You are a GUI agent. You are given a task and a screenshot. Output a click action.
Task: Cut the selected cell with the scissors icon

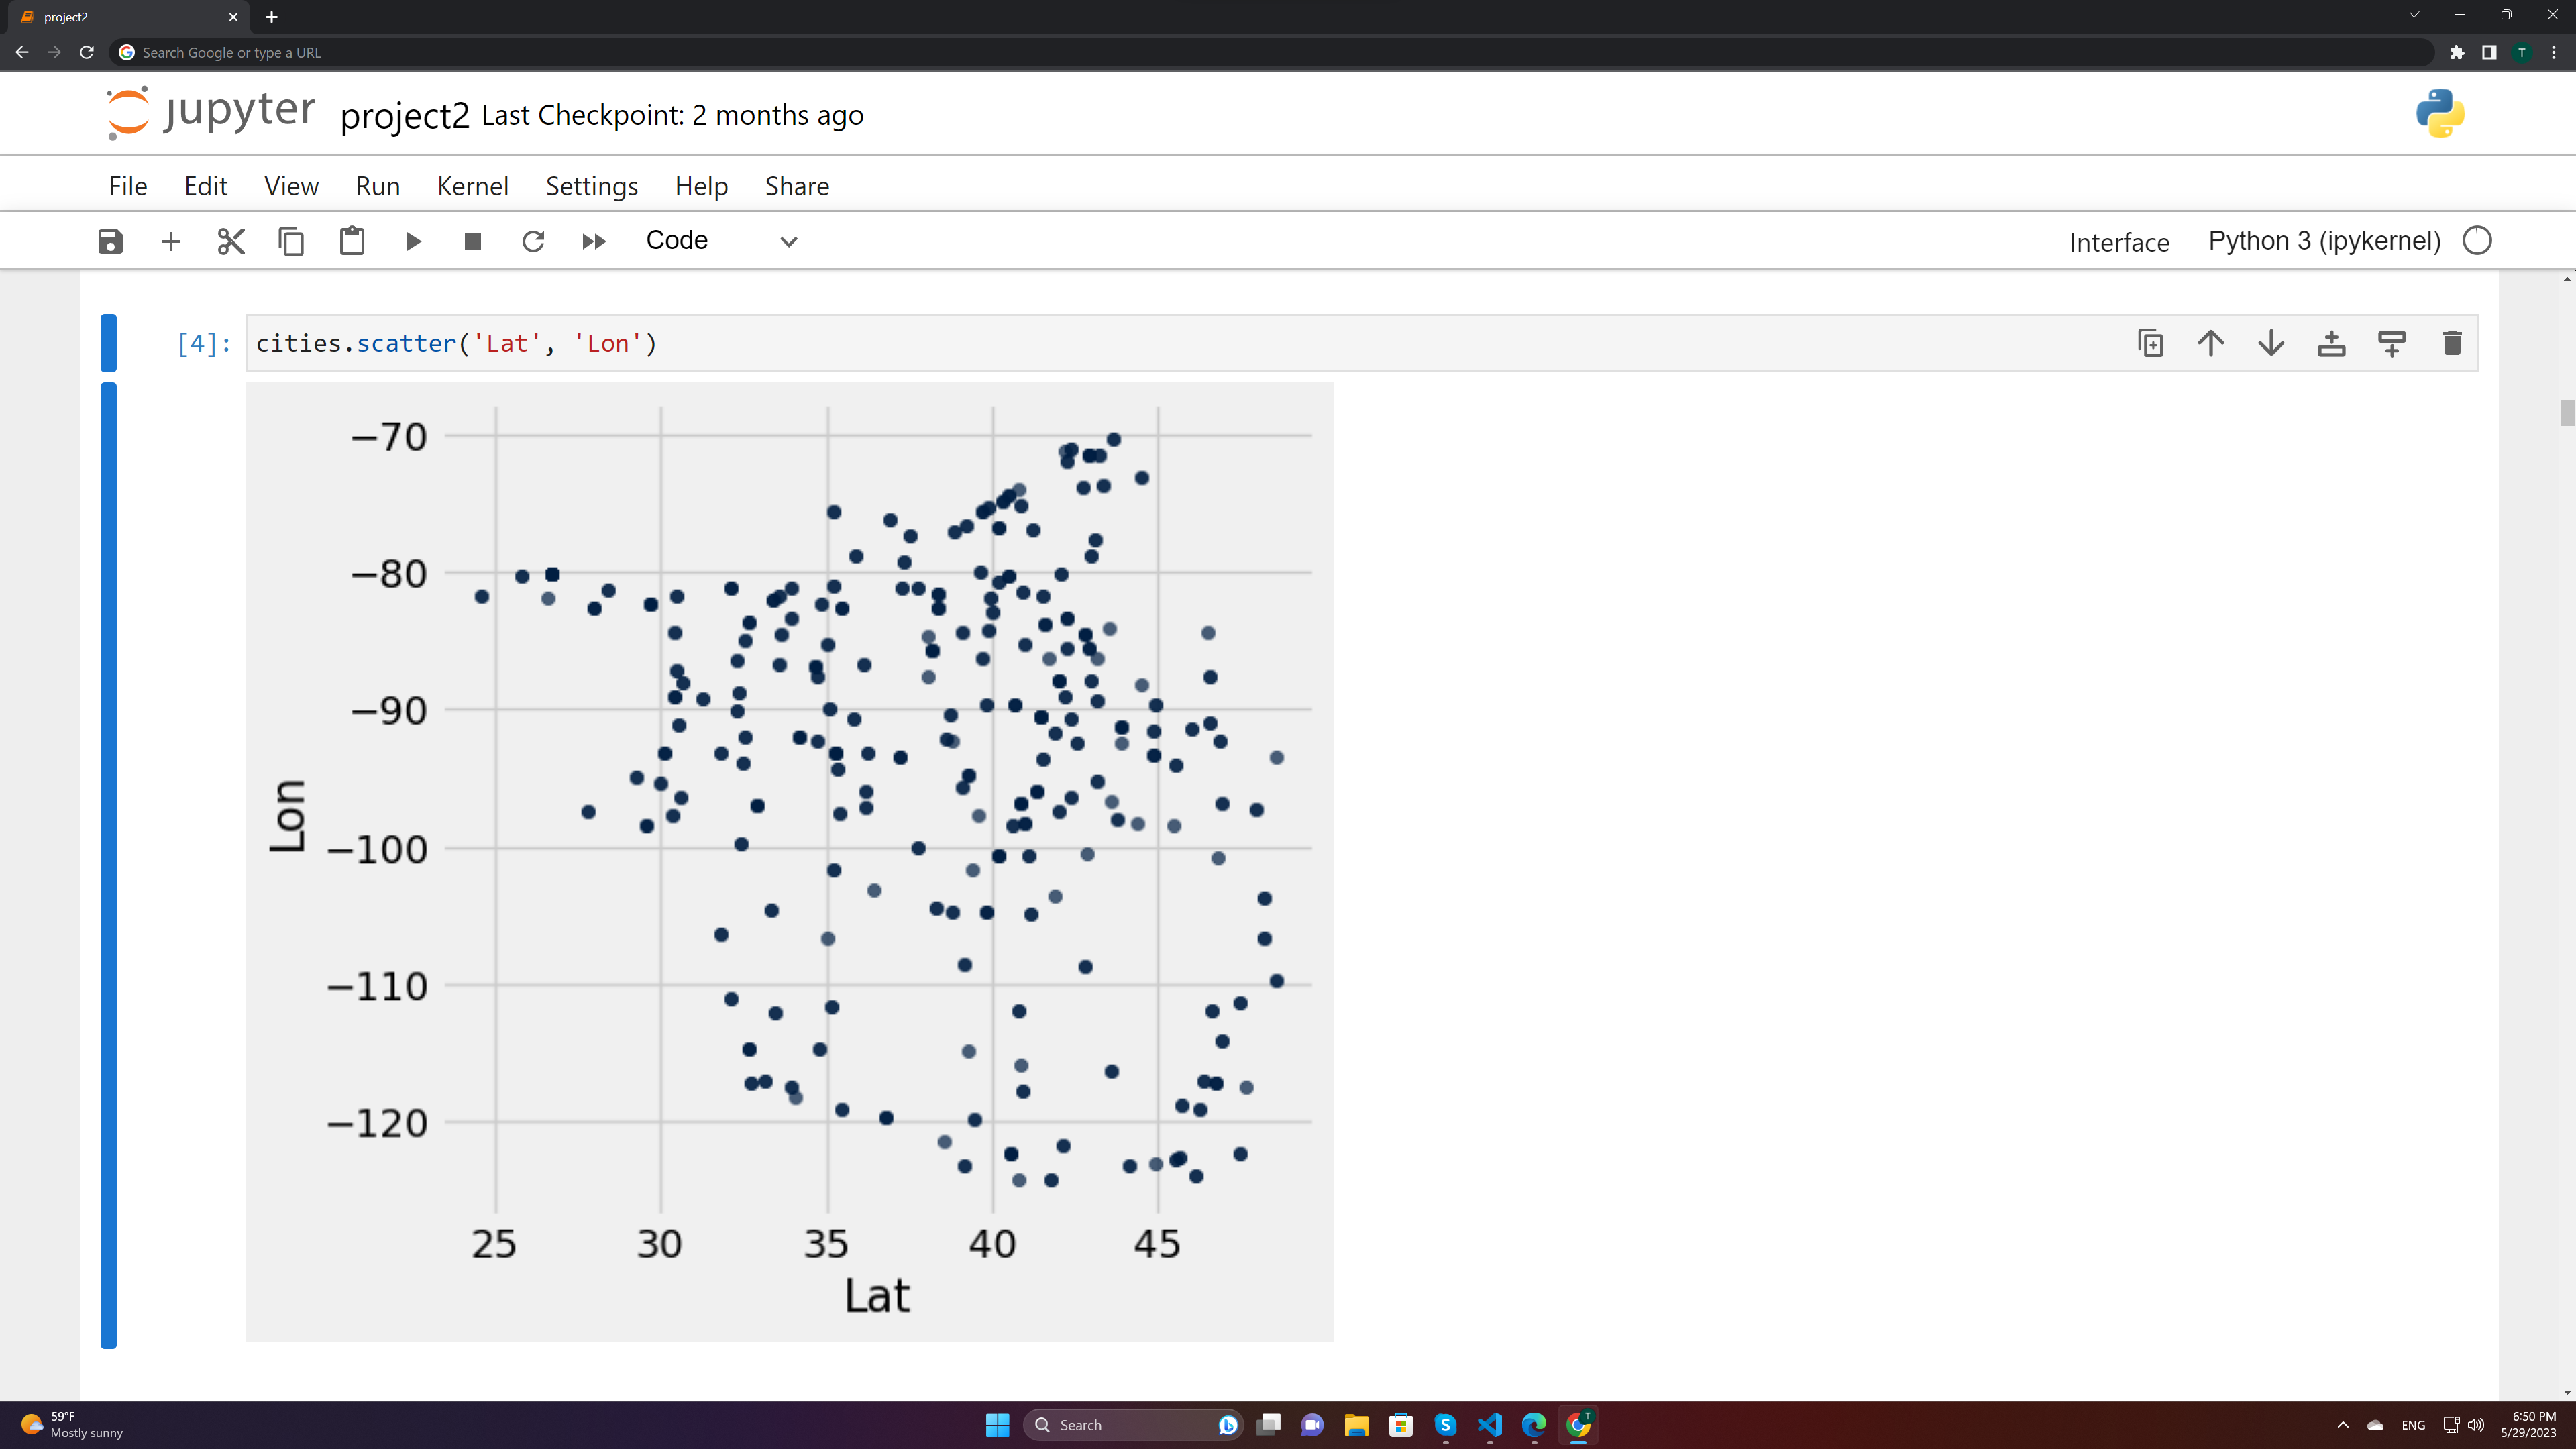coord(231,241)
